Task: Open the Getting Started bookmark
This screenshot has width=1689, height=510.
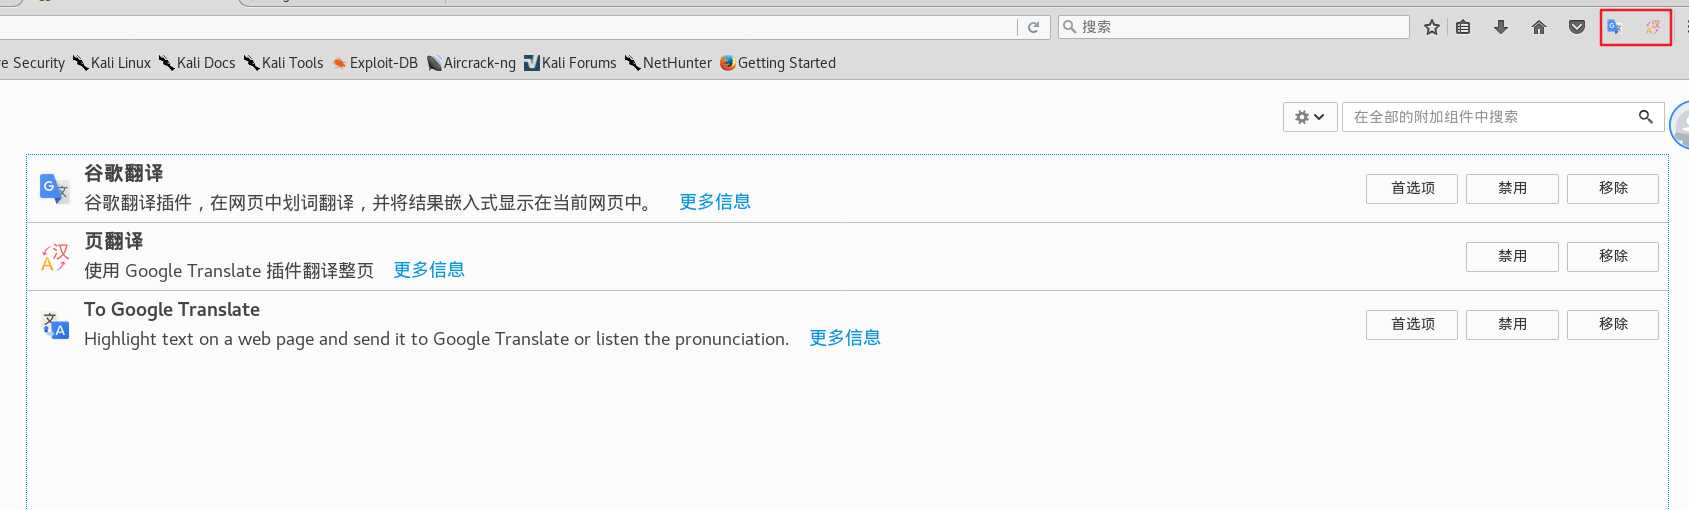Action: [778, 63]
